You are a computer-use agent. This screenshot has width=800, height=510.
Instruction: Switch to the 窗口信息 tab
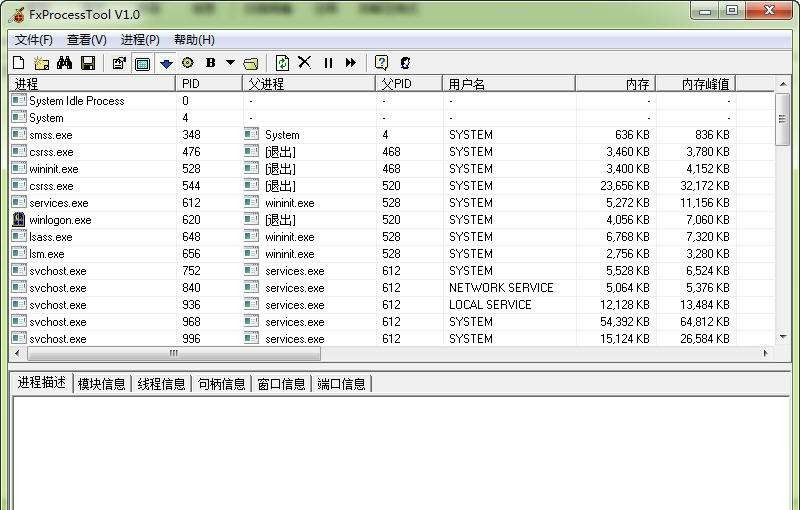click(x=281, y=384)
